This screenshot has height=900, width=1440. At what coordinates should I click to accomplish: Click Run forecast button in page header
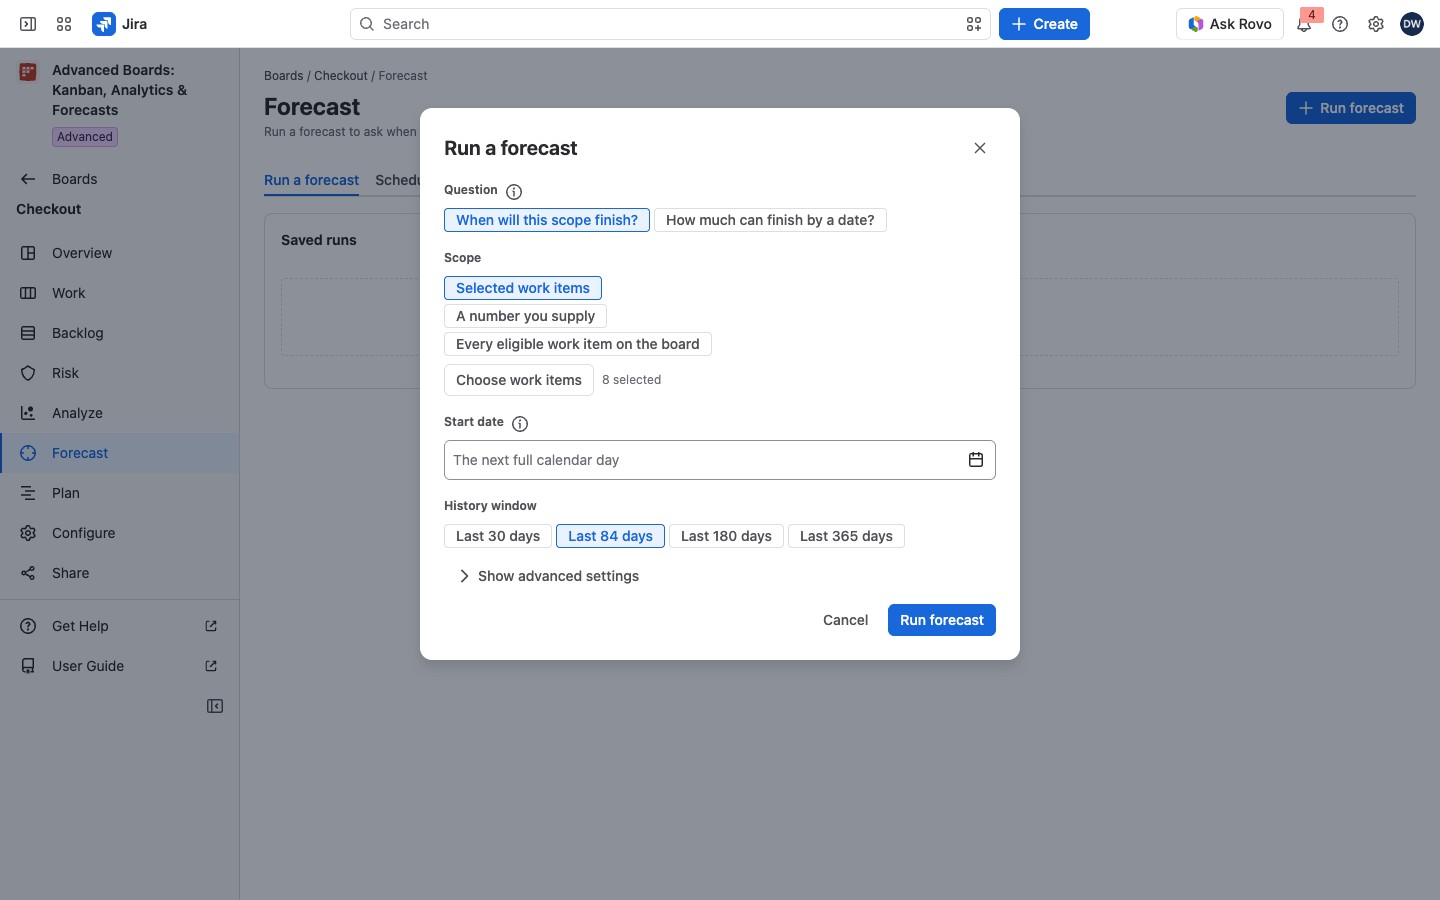coord(1351,108)
